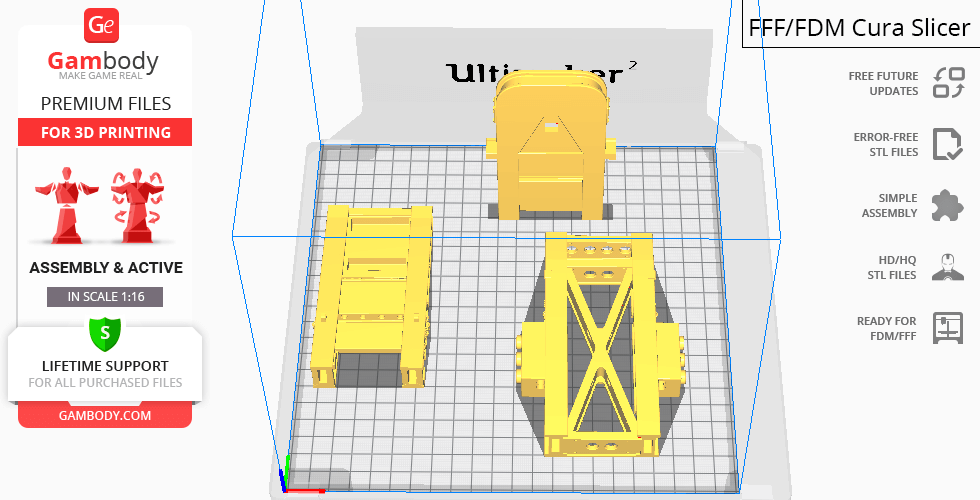Select the yellow X-braced chassis model

tap(599, 344)
